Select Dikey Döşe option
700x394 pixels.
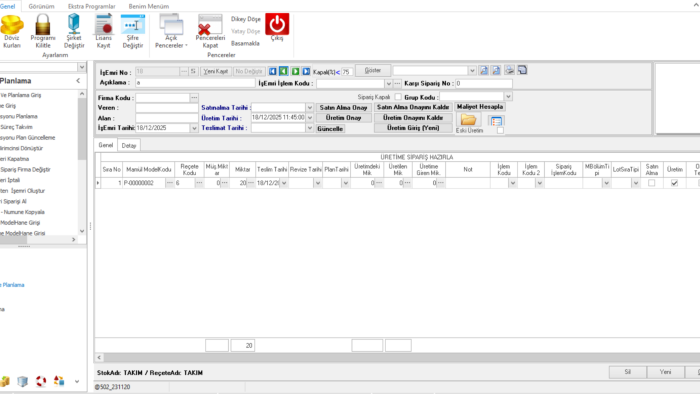tap(246, 19)
